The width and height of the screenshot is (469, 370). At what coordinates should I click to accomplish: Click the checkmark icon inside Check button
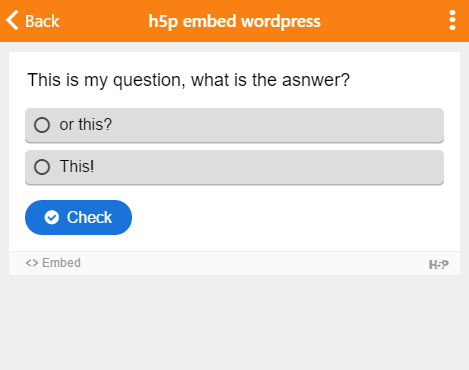click(x=52, y=217)
